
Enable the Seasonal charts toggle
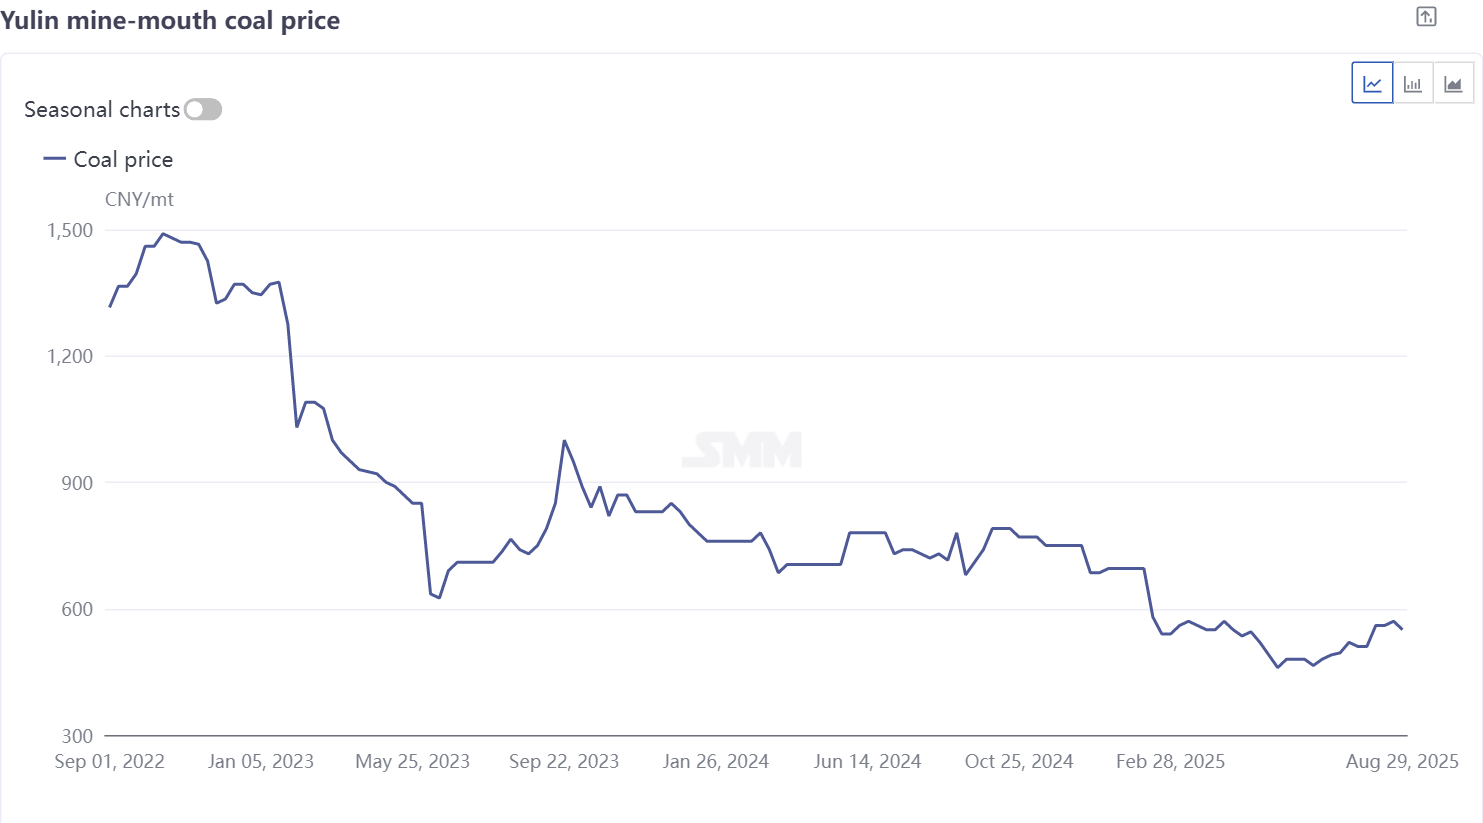pyautogui.click(x=203, y=110)
